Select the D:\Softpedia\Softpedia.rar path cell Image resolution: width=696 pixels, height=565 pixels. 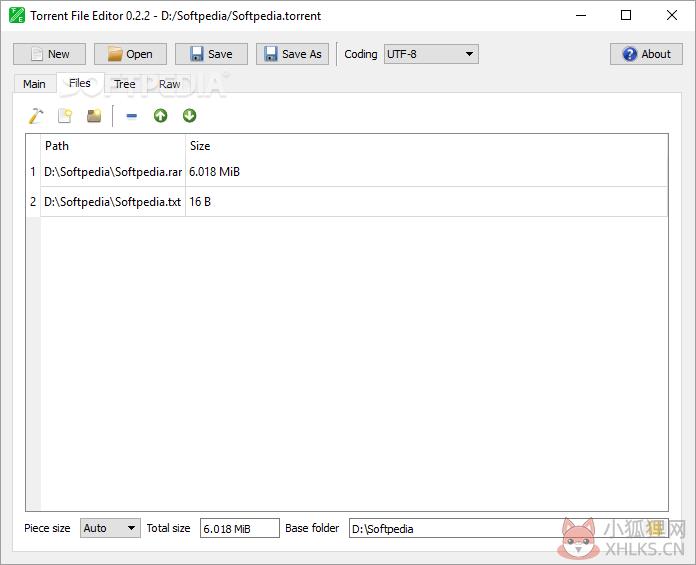pos(113,172)
